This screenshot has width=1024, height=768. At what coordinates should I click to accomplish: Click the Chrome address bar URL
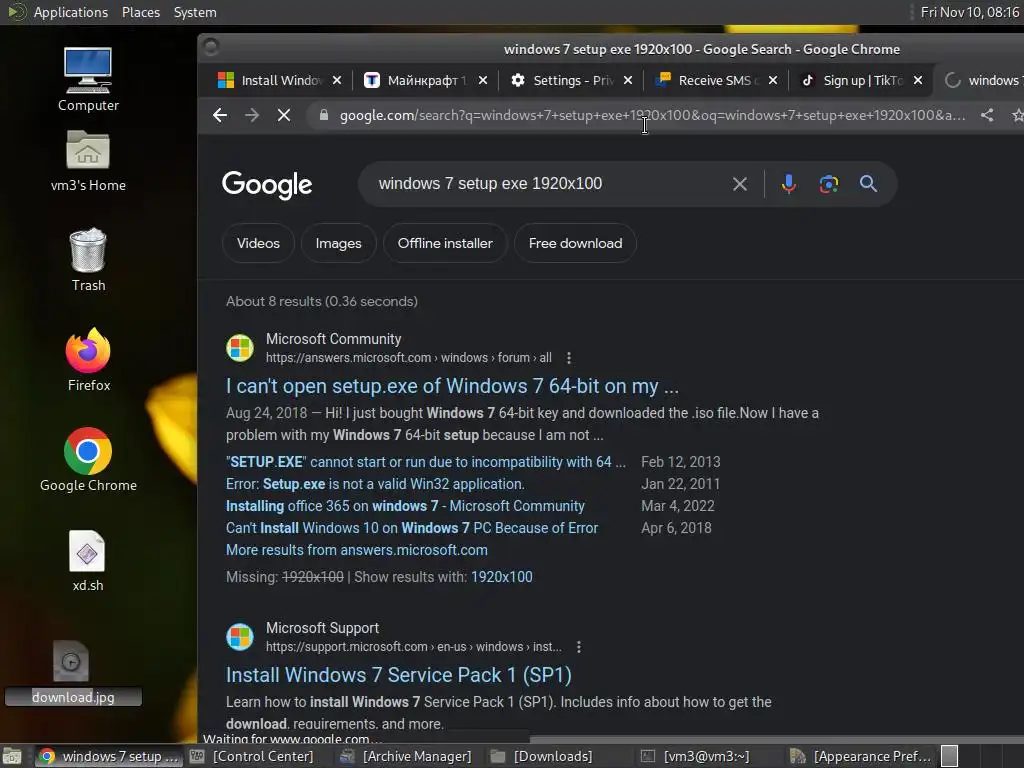[x=652, y=116]
